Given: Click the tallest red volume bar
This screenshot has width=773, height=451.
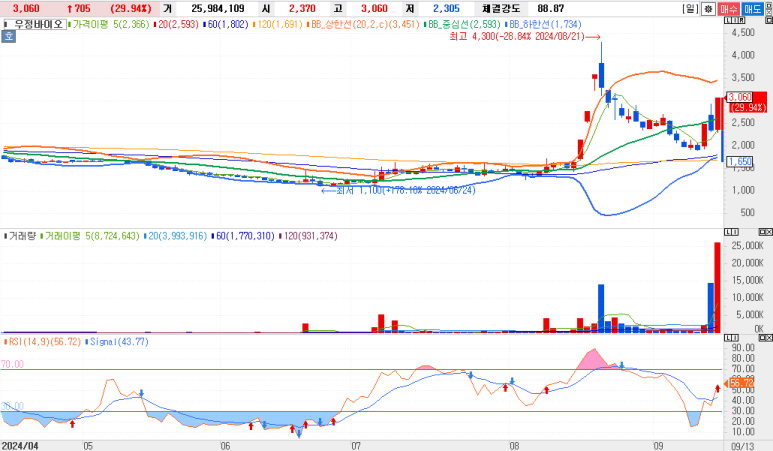Looking at the screenshot, I should tap(717, 287).
